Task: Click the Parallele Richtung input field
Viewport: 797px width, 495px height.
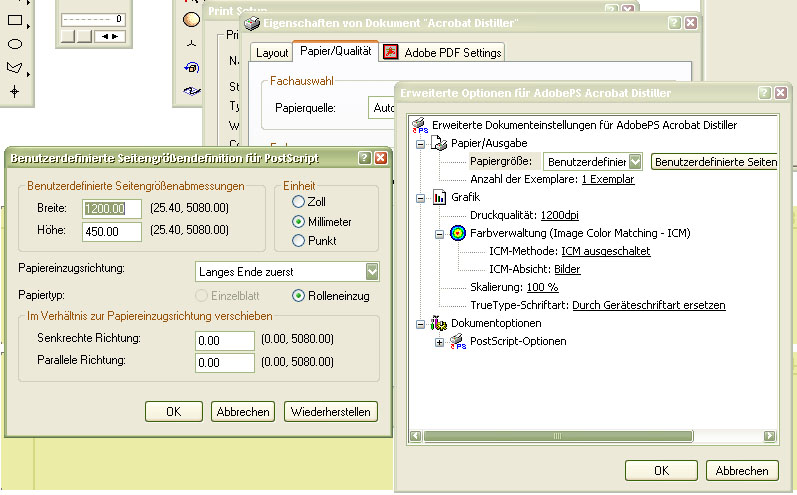Action: [225, 363]
